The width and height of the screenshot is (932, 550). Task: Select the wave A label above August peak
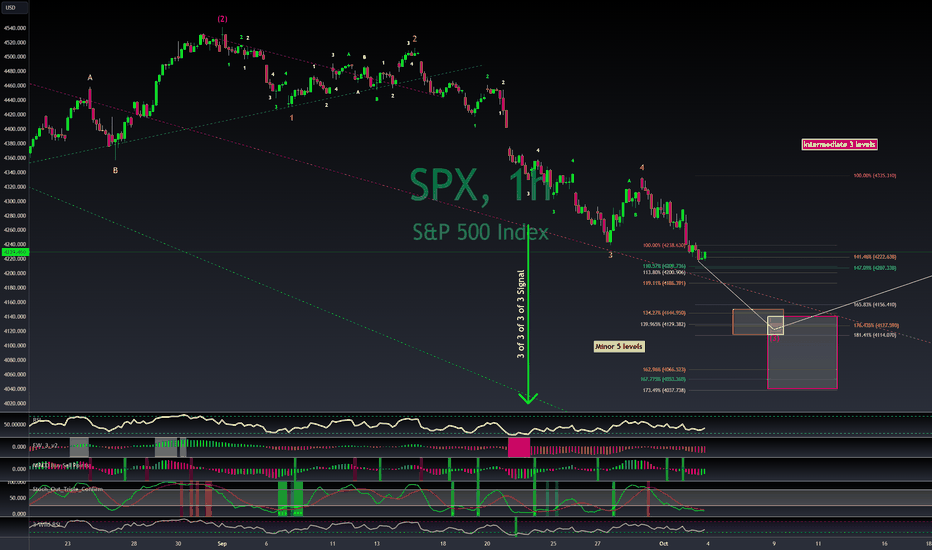click(x=90, y=78)
